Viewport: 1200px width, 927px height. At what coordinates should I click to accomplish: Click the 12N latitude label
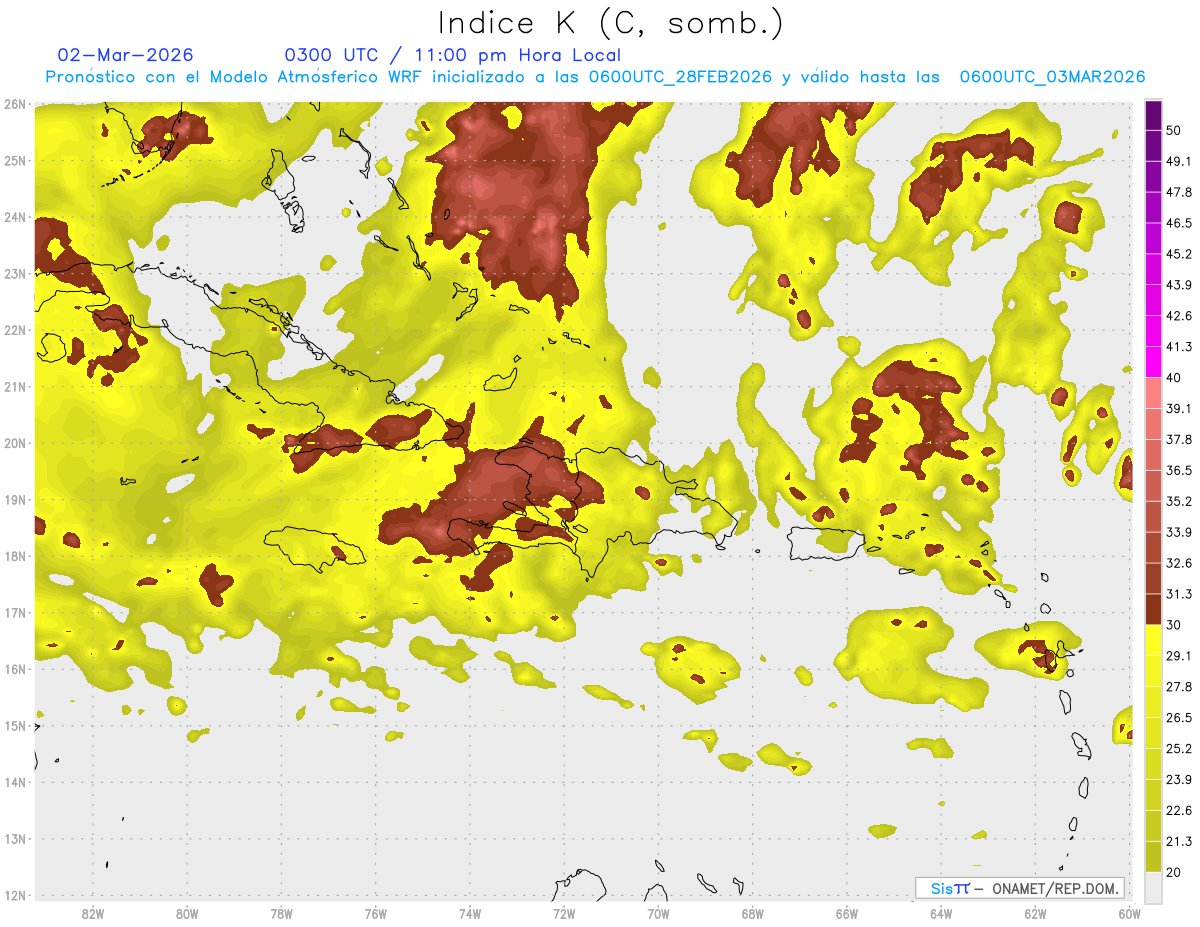click(x=14, y=895)
